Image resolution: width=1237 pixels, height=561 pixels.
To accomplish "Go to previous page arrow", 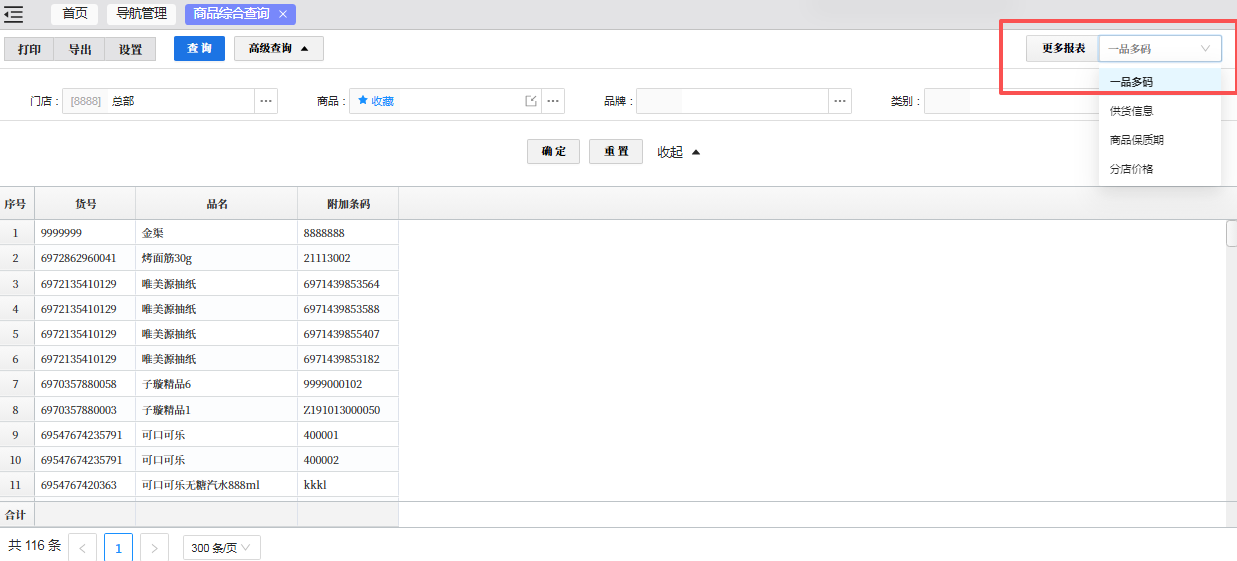I will tap(83, 548).
